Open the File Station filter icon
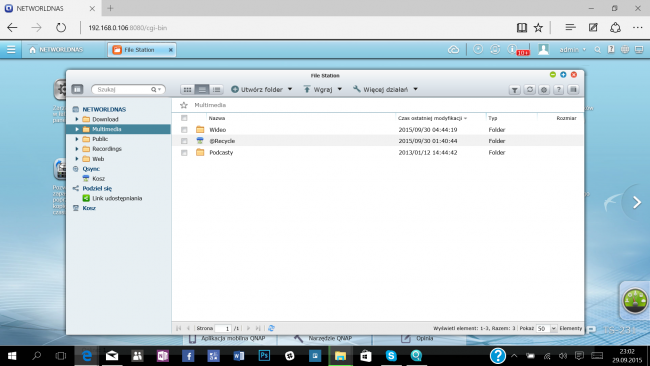This screenshot has height=366, width=650. (514, 90)
